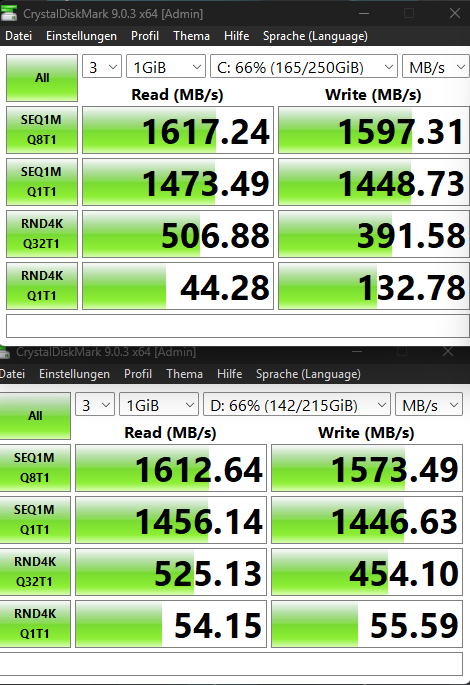Screen dimensions: 470x685
Task: Open Profil menu in the top window
Action: pyautogui.click(x=145, y=36)
